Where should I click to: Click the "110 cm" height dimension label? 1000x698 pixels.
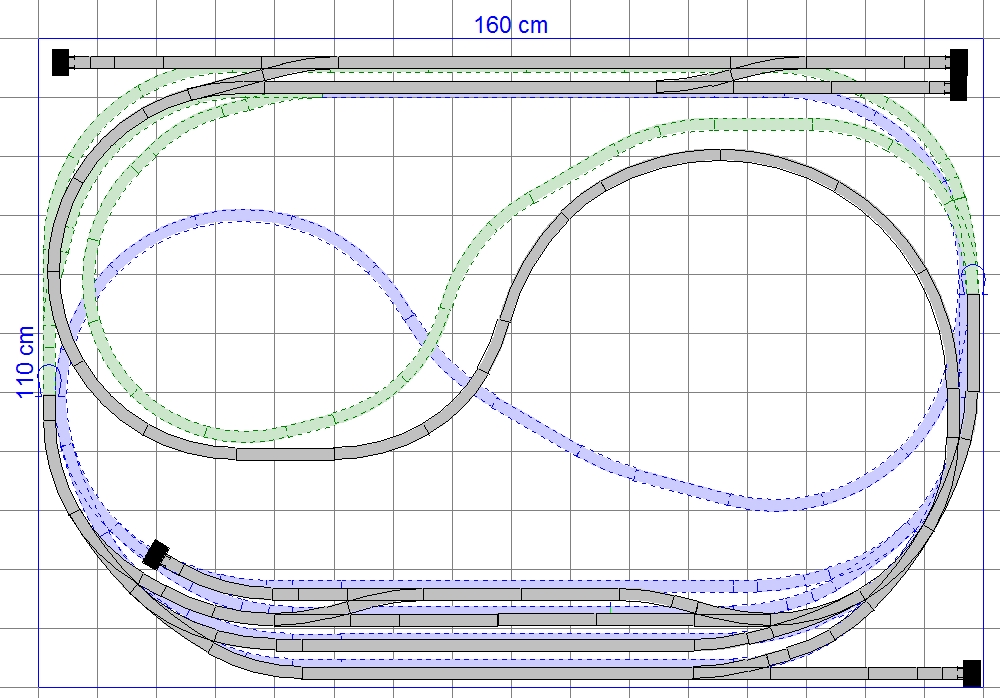(25, 362)
